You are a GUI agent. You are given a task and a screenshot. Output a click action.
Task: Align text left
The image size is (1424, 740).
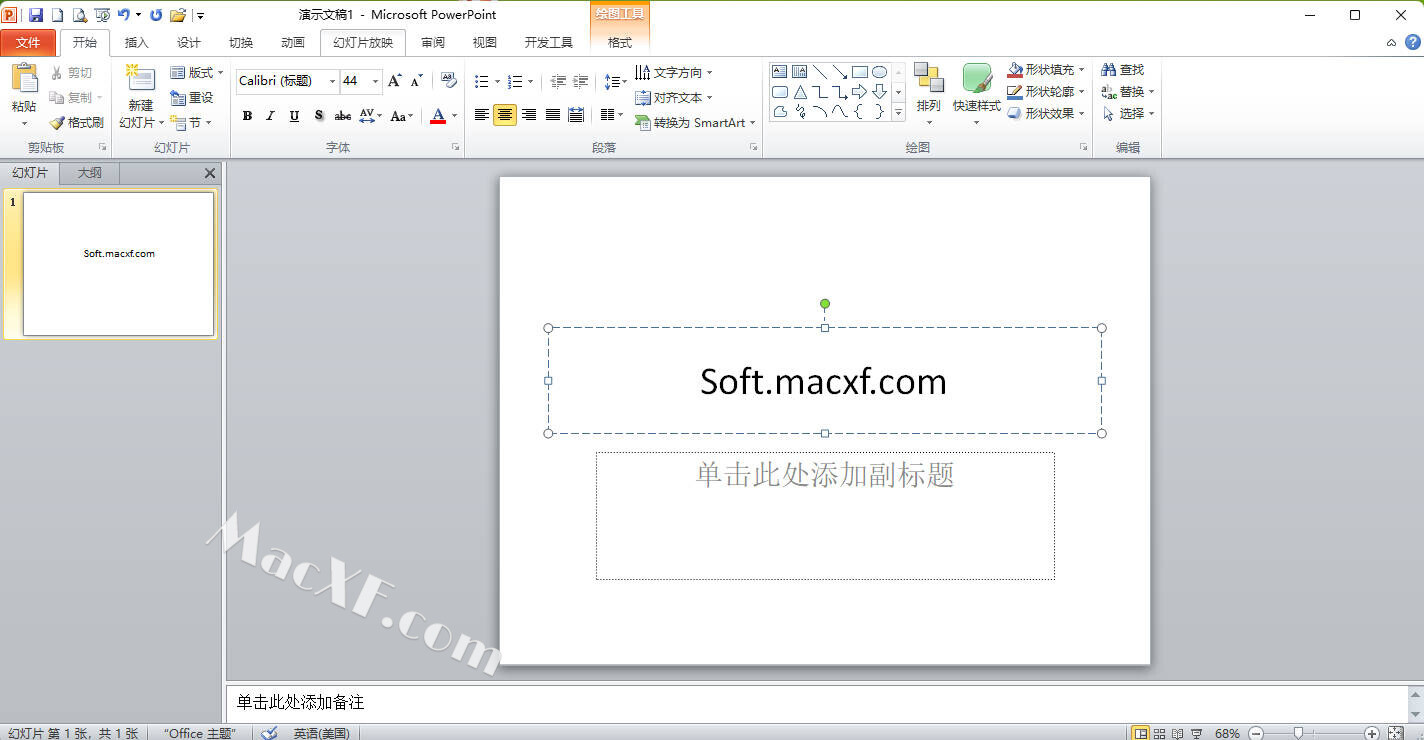tap(481, 115)
